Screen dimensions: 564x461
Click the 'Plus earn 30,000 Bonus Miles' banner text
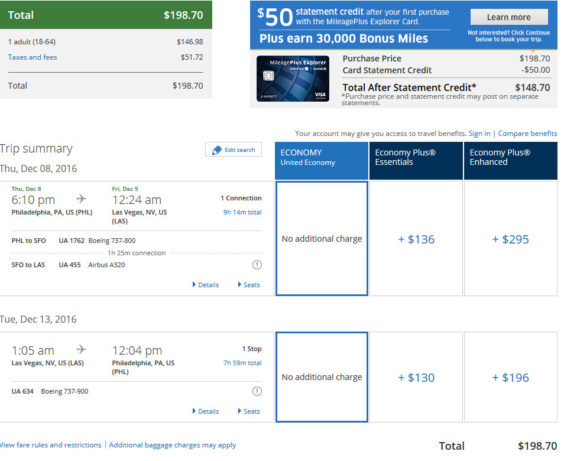[x=344, y=38]
